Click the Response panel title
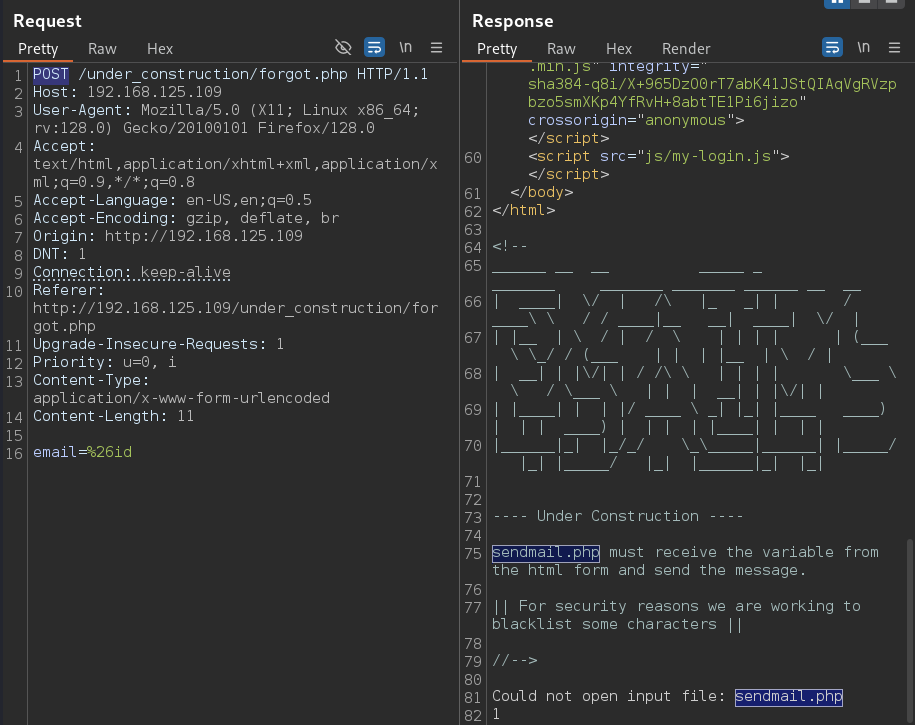Image resolution: width=915 pixels, height=725 pixels. 512,21
